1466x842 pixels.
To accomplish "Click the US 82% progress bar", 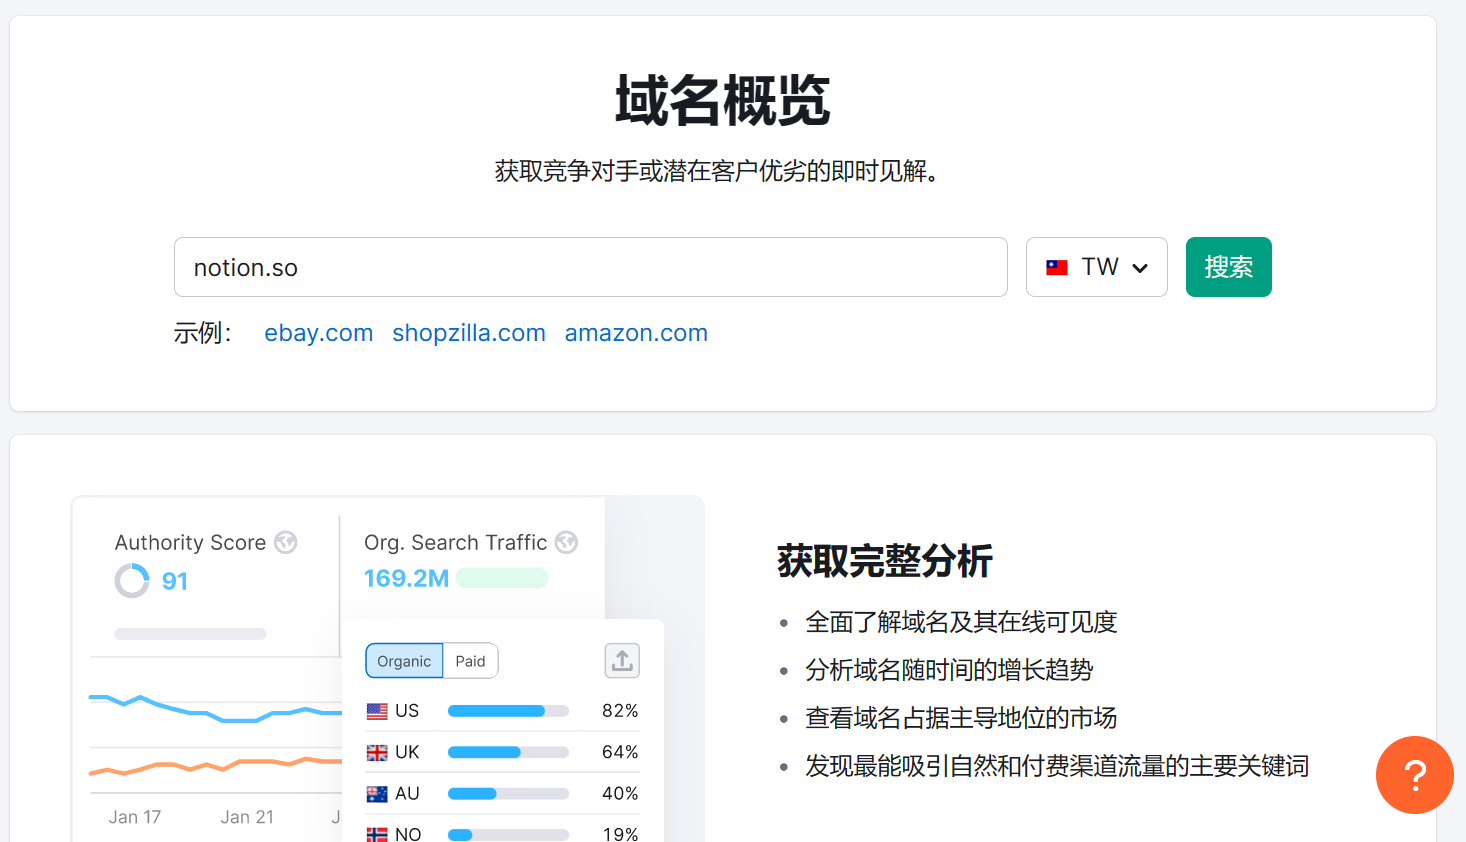I will [508, 711].
